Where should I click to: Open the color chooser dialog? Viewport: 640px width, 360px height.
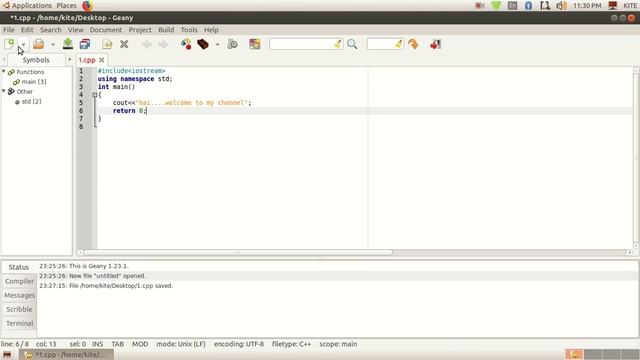pyautogui.click(x=255, y=44)
